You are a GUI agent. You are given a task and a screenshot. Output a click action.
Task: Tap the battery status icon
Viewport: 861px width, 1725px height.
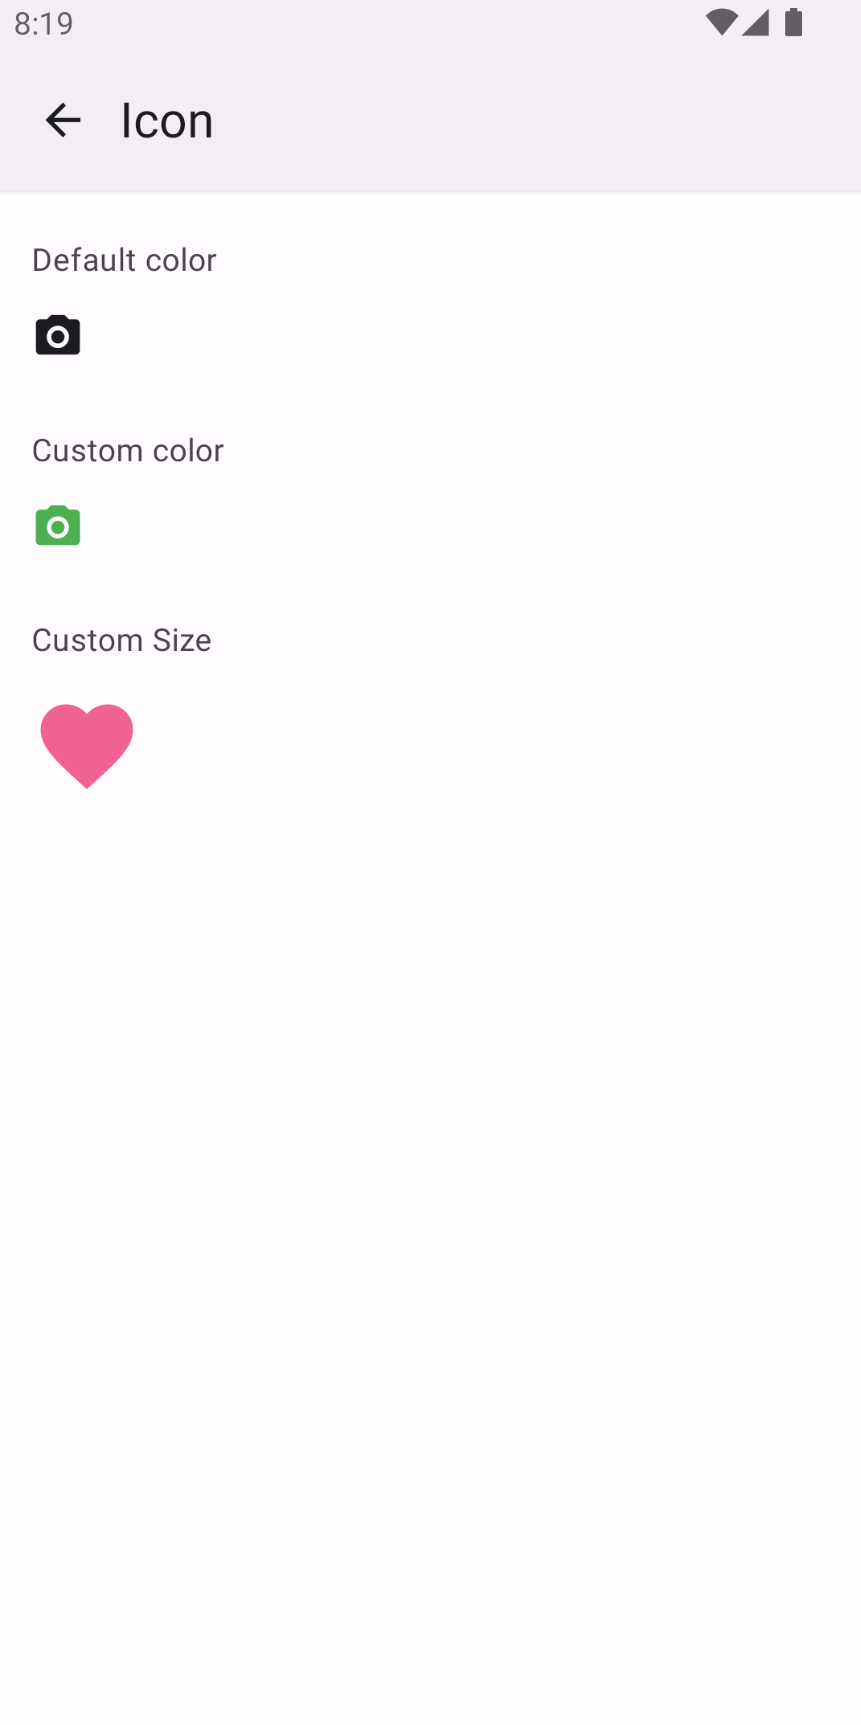(794, 22)
